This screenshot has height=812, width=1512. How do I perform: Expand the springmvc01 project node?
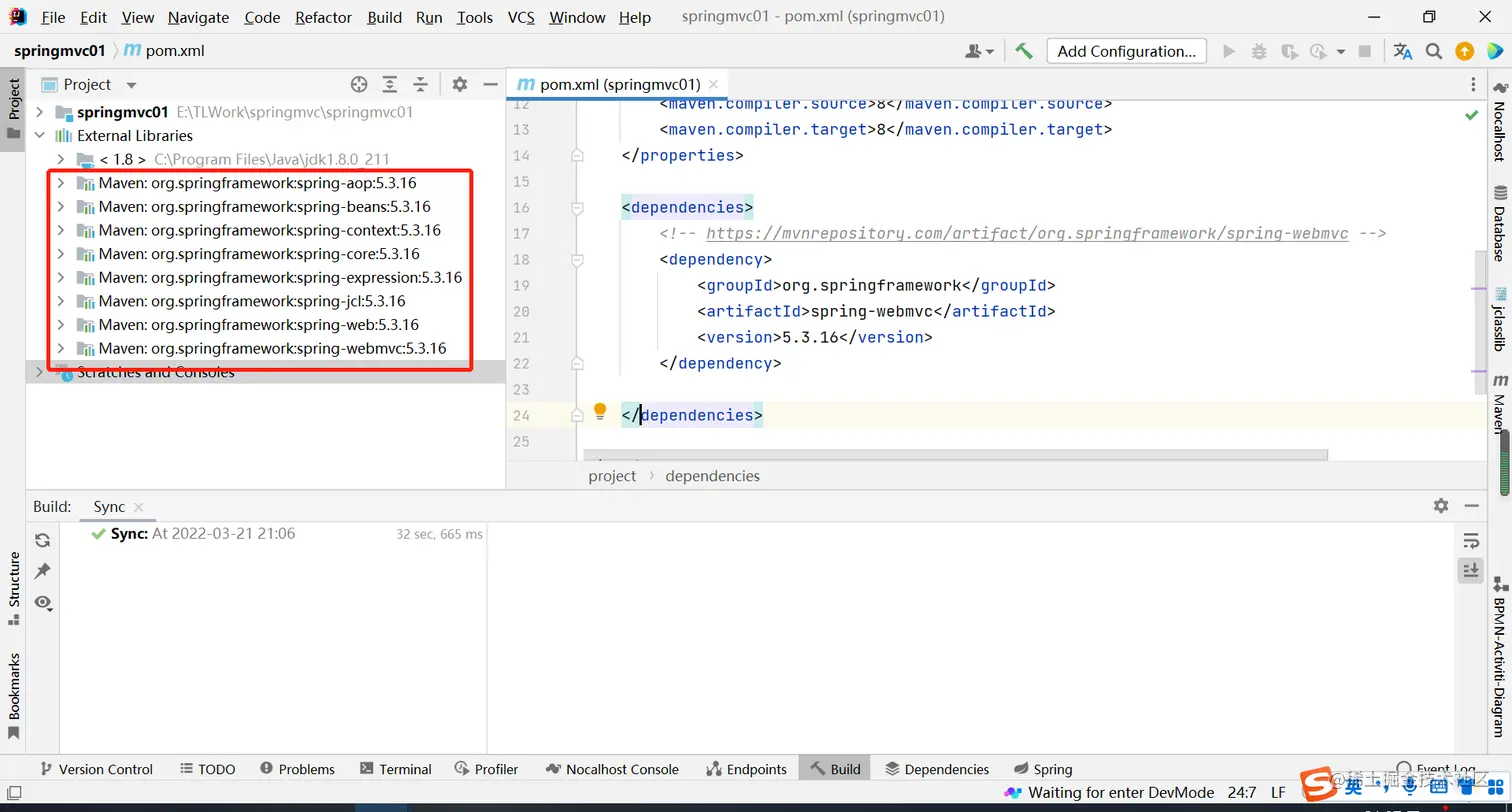(x=40, y=112)
